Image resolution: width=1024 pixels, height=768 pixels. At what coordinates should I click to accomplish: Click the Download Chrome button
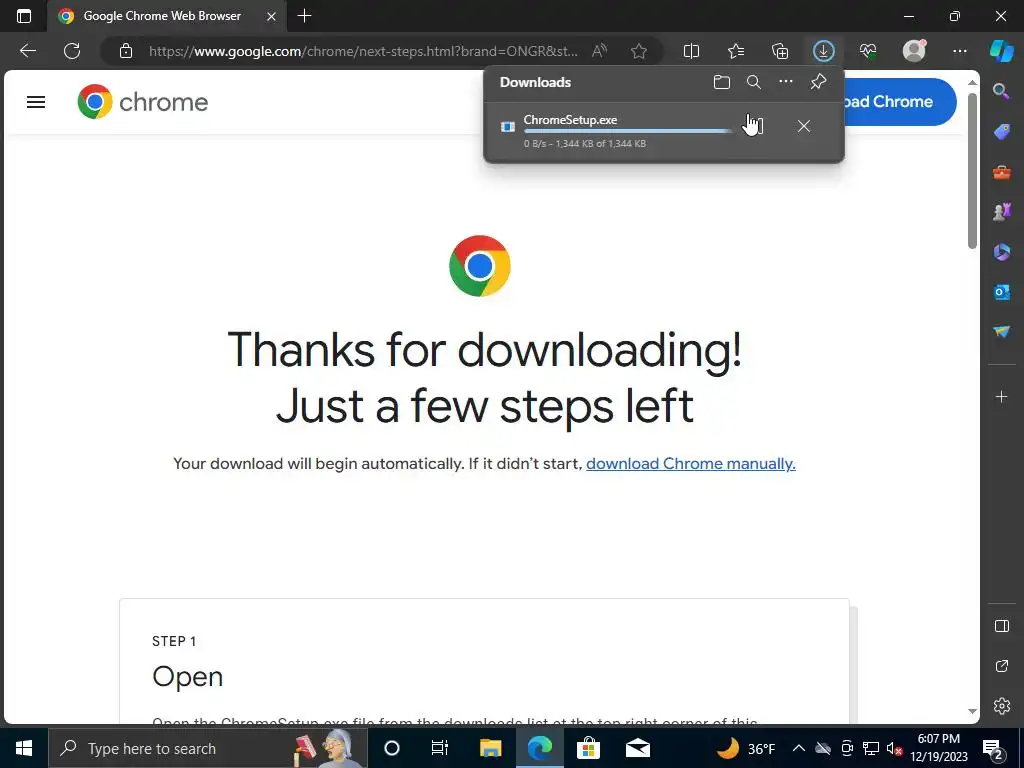(899, 102)
